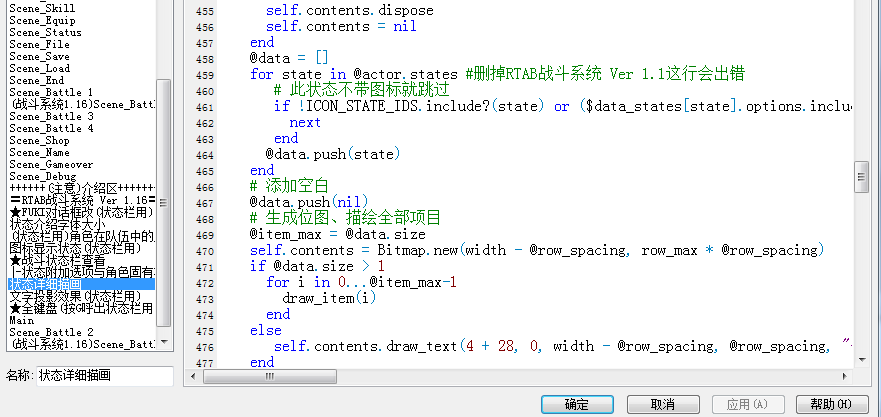The height and width of the screenshot is (417, 881).
Task: Place cursor on line 458 @data = []
Action: point(289,58)
